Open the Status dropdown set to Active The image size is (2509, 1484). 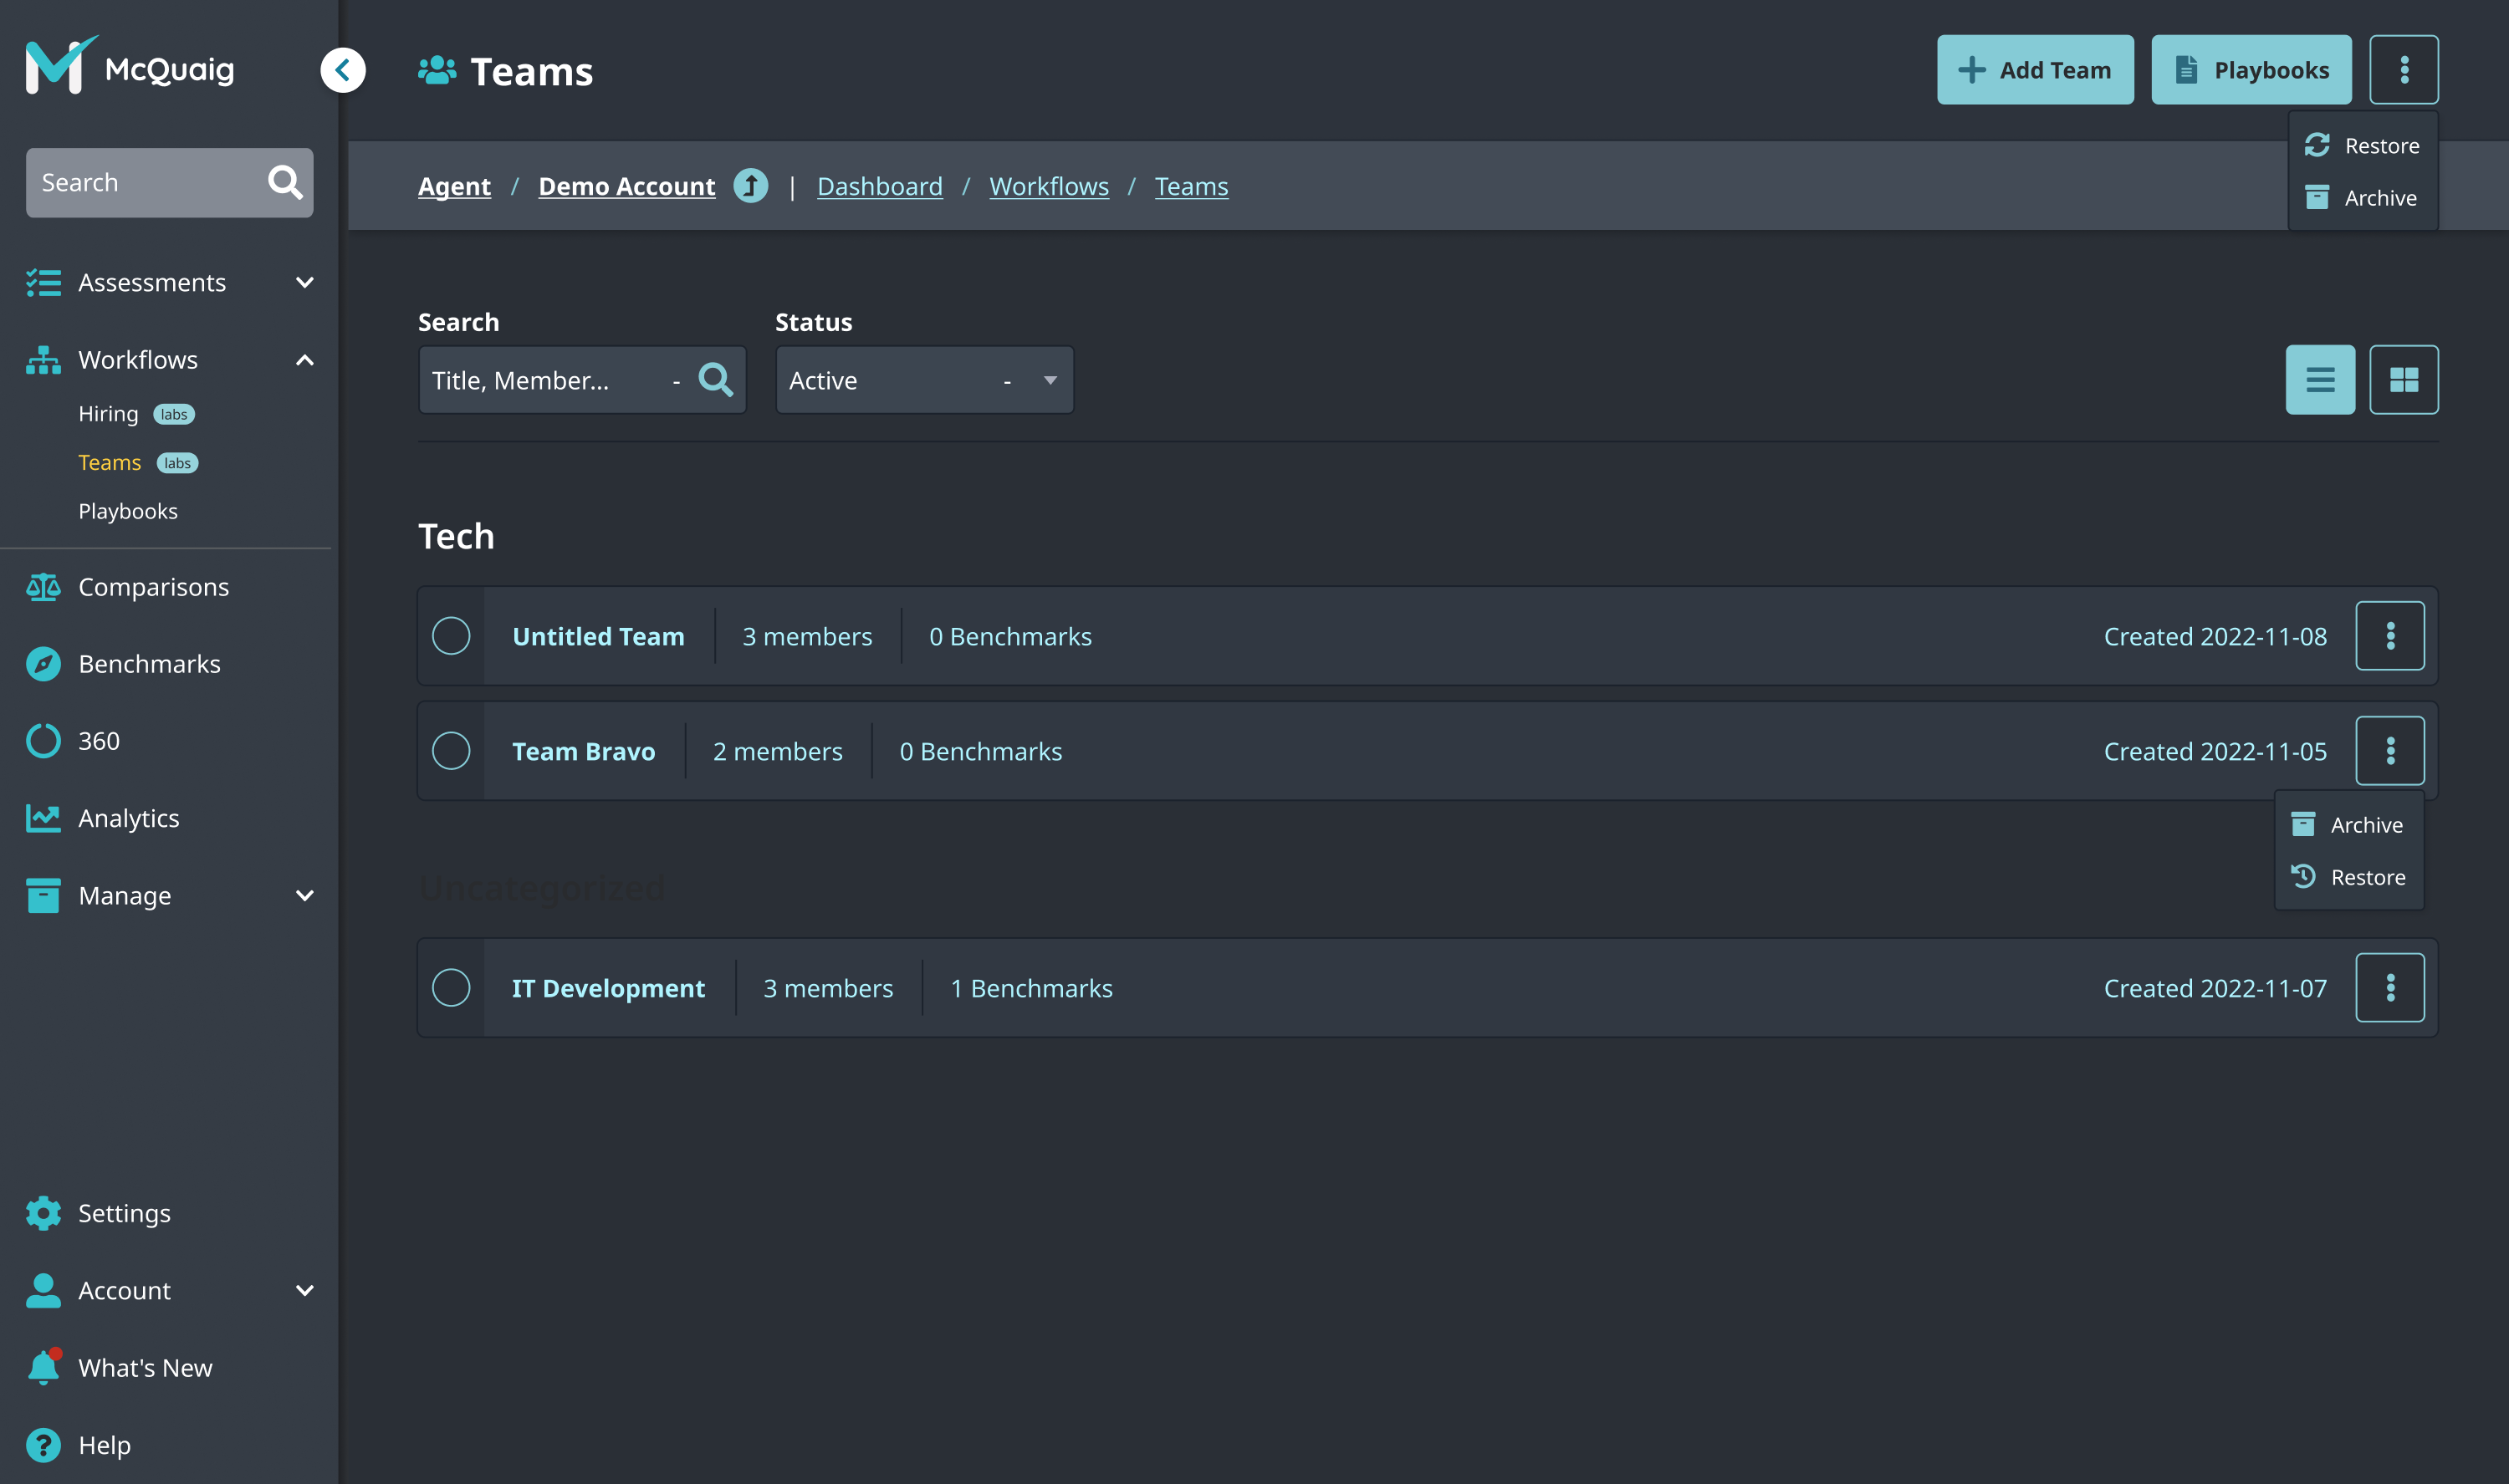(923, 380)
